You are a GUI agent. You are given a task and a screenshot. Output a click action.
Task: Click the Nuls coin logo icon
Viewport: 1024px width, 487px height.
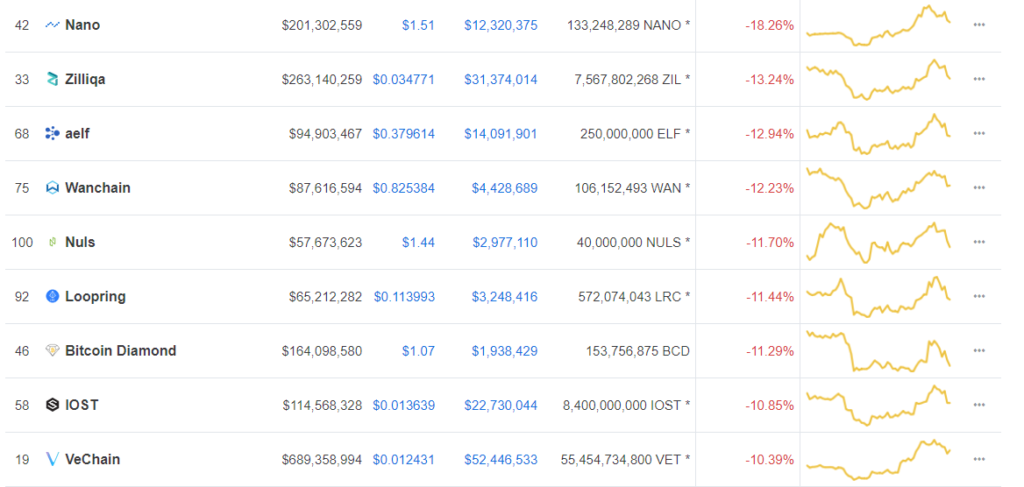[x=53, y=242]
